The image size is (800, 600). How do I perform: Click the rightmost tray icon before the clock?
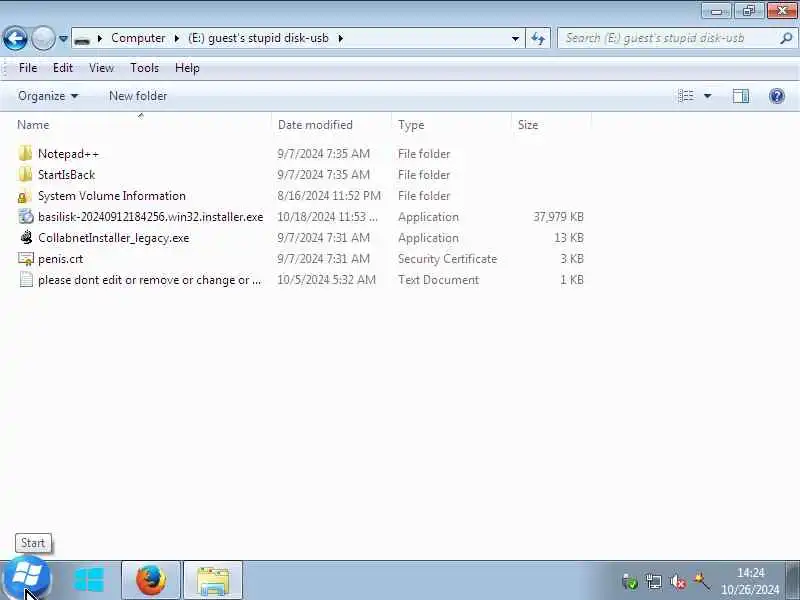[702, 581]
